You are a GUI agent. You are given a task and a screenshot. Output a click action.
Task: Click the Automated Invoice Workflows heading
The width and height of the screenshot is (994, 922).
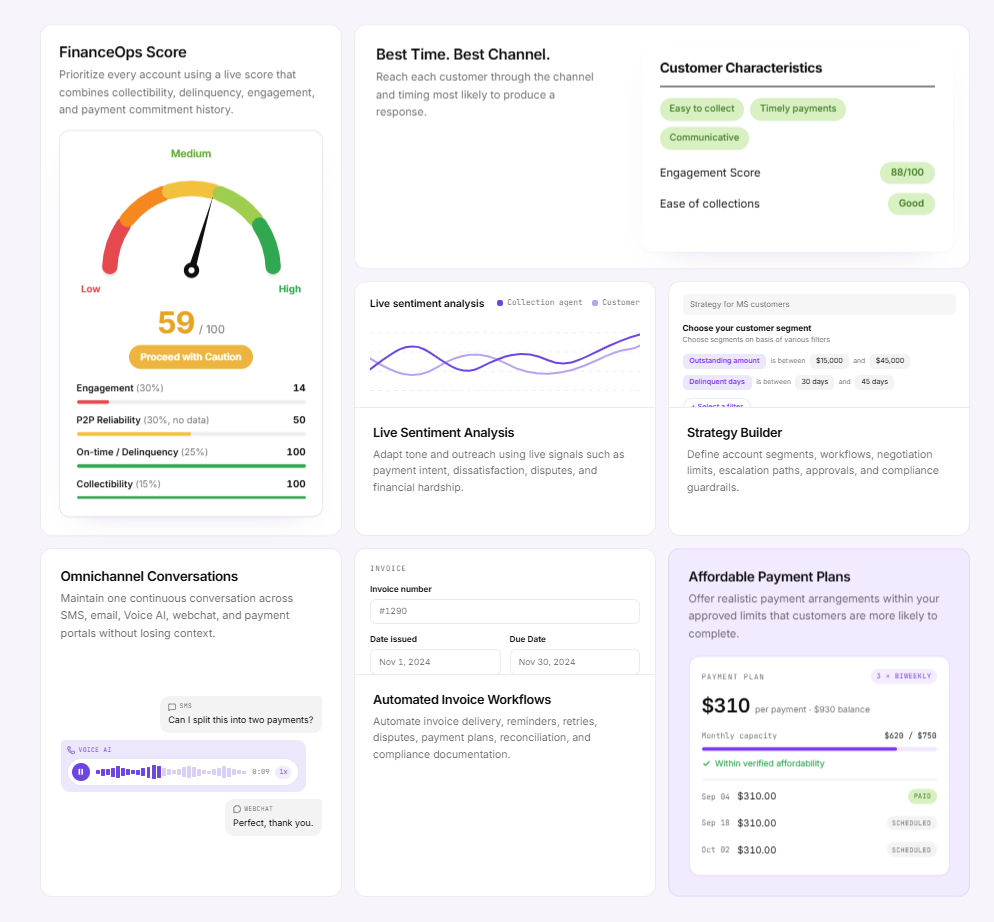click(462, 699)
